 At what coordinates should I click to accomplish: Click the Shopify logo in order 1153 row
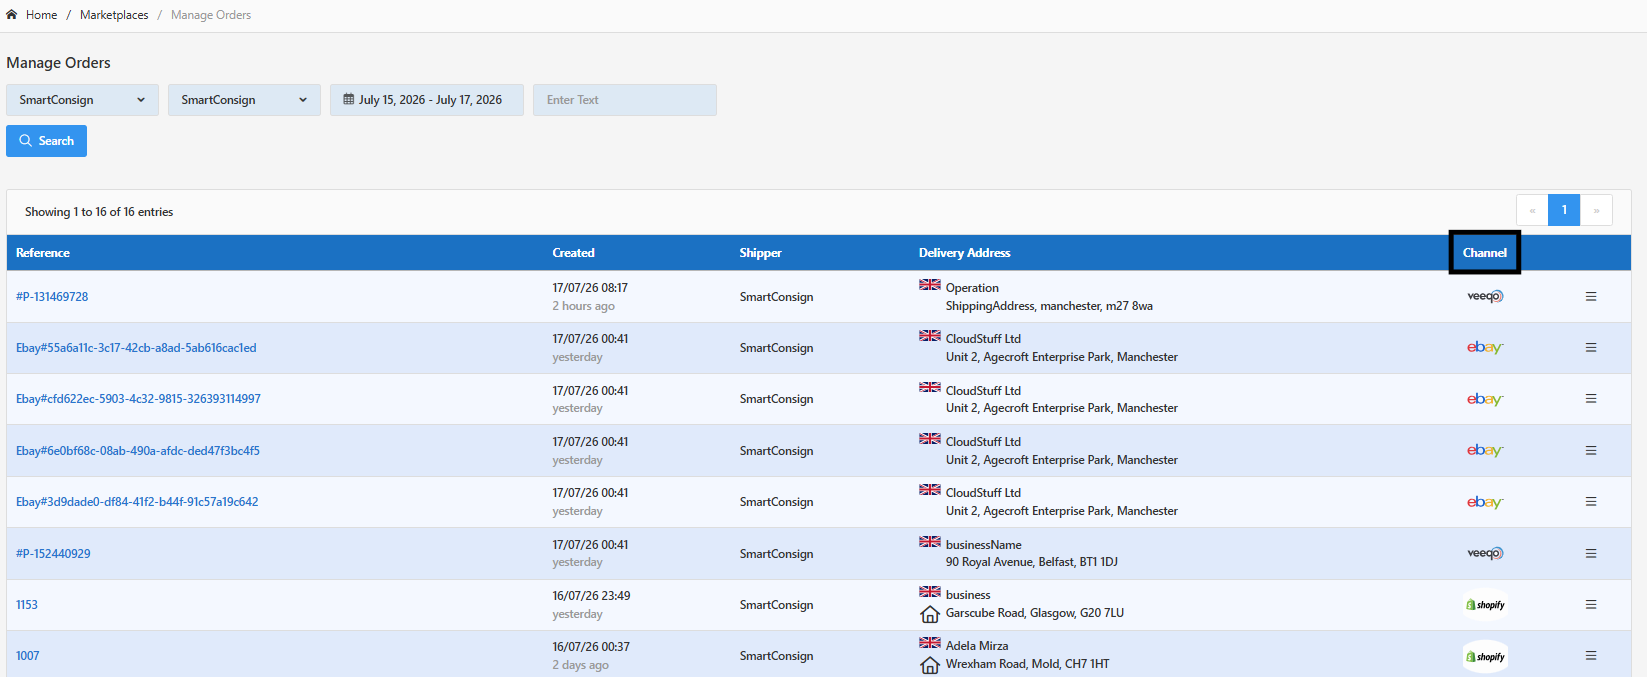[x=1485, y=605]
